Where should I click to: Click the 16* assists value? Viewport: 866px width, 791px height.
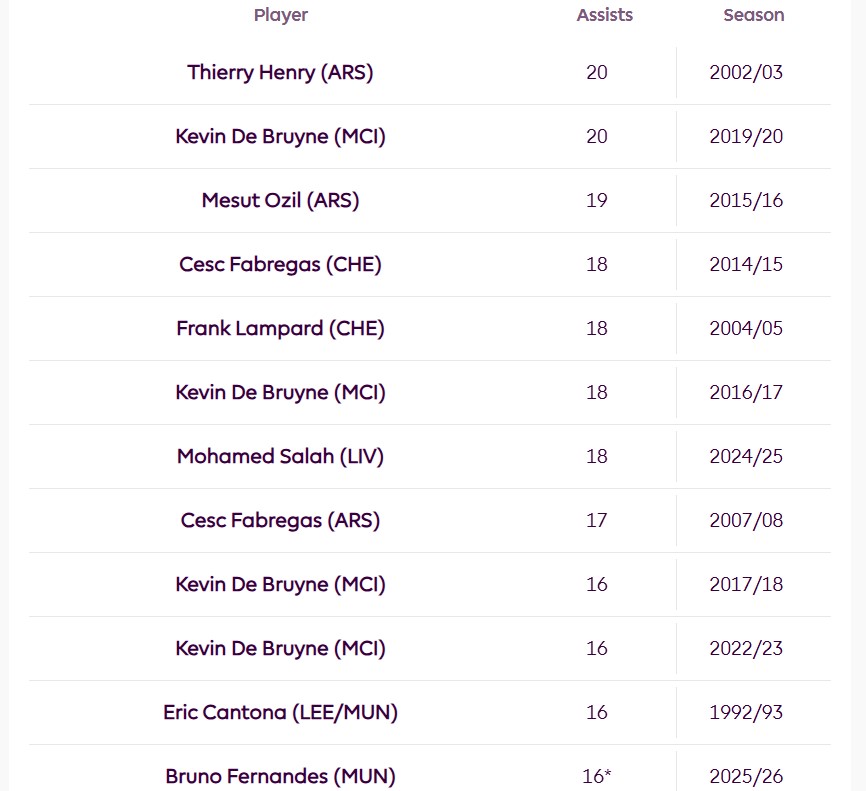coord(597,776)
